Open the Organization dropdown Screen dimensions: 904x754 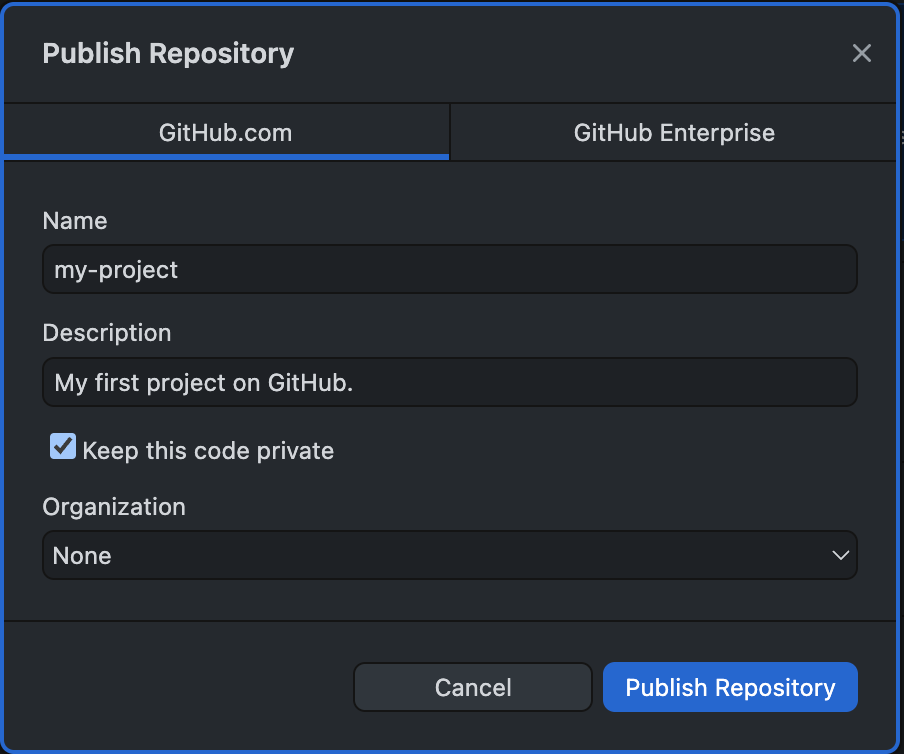(x=450, y=555)
